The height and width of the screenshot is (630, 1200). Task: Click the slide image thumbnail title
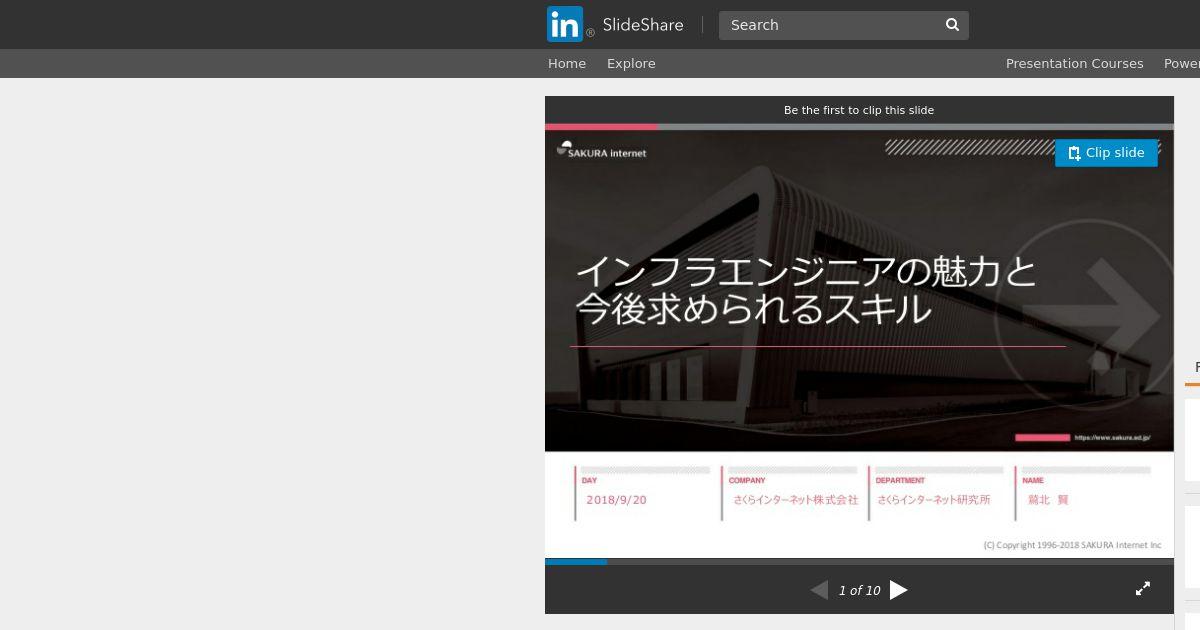click(x=806, y=290)
